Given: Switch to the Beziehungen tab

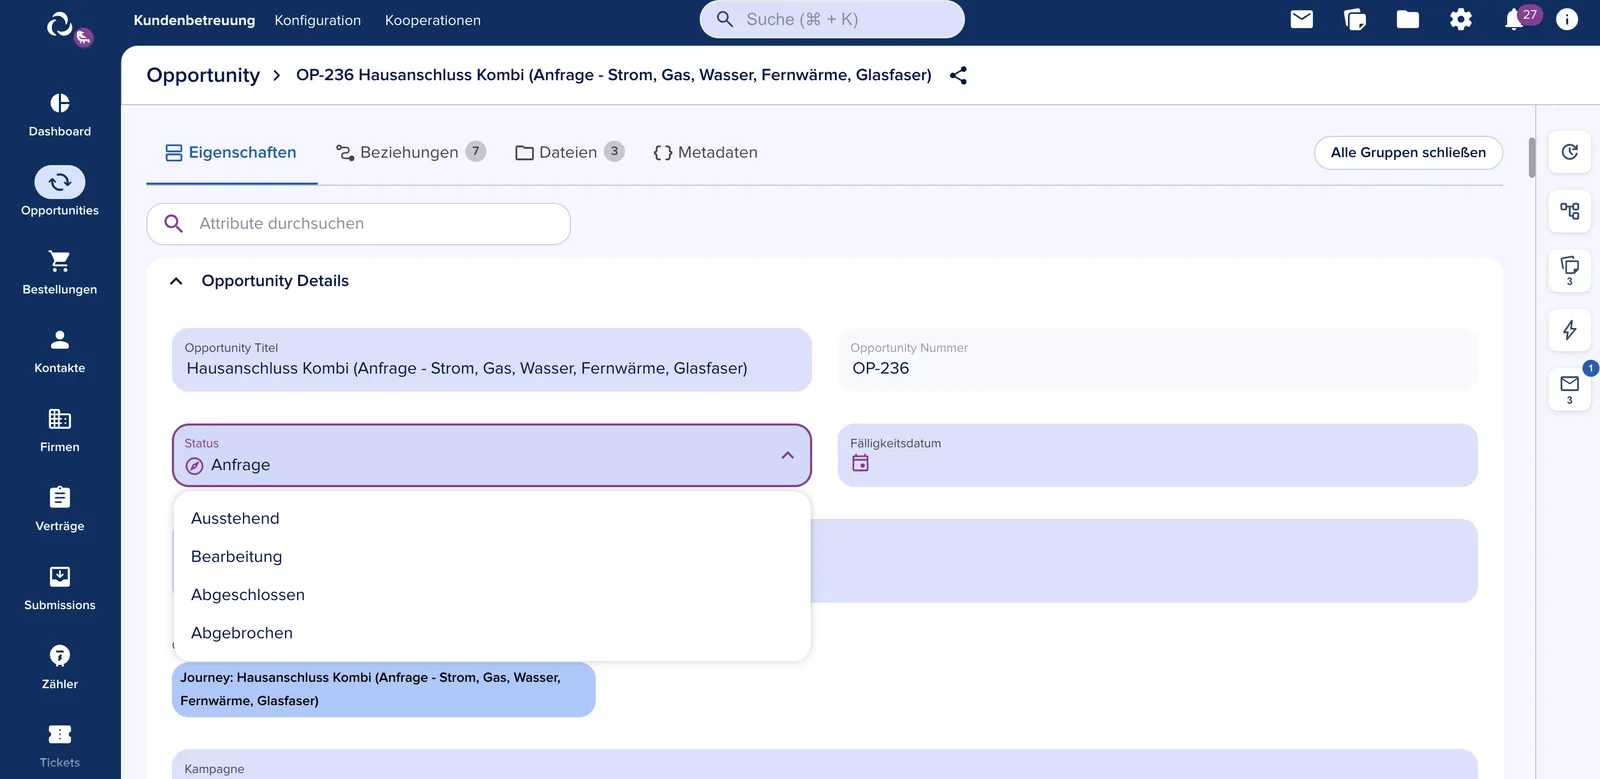Looking at the screenshot, I should point(410,153).
